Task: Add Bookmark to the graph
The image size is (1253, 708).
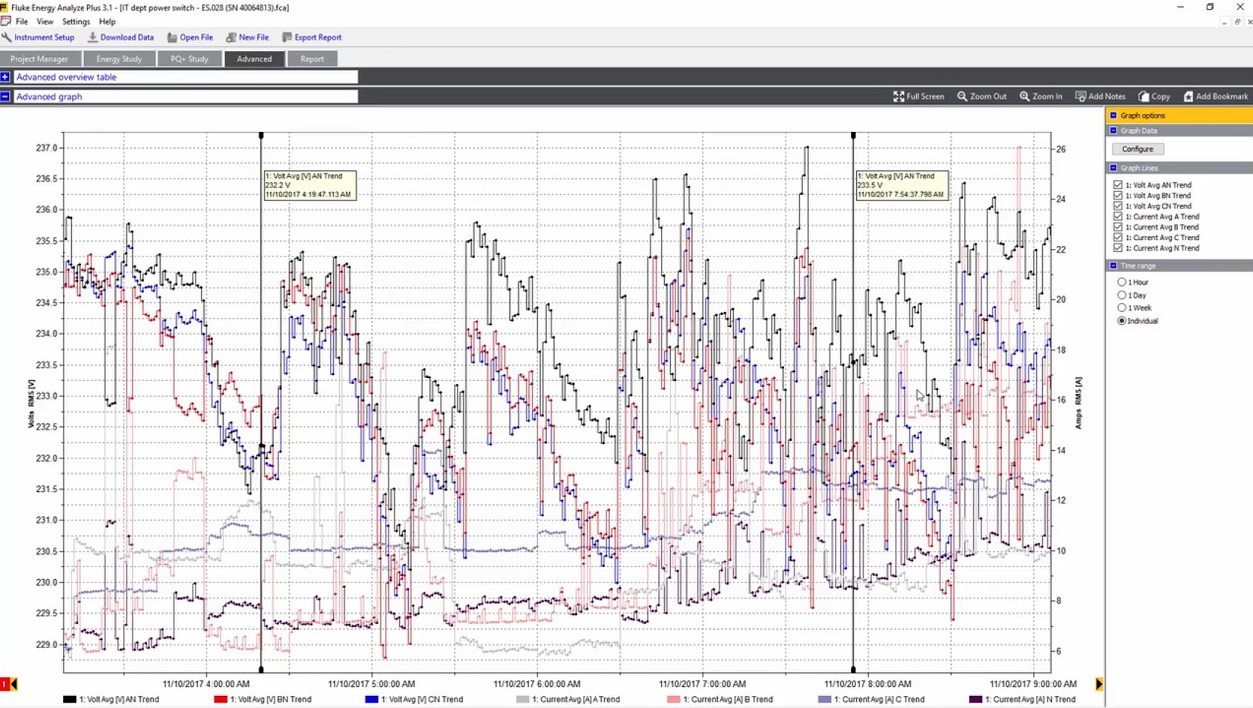Action: click(1215, 97)
